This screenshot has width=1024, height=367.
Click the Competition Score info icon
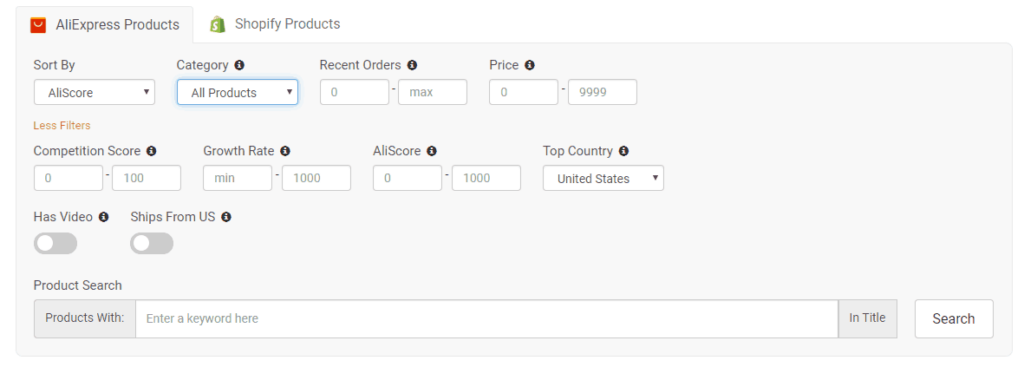click(x=152, y=151)
